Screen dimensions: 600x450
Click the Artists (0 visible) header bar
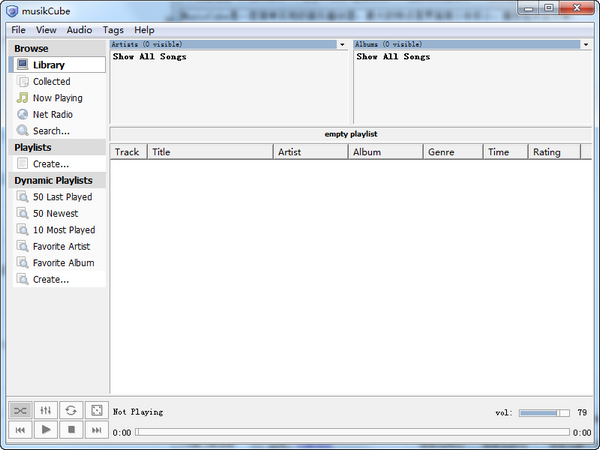(223, 44)
